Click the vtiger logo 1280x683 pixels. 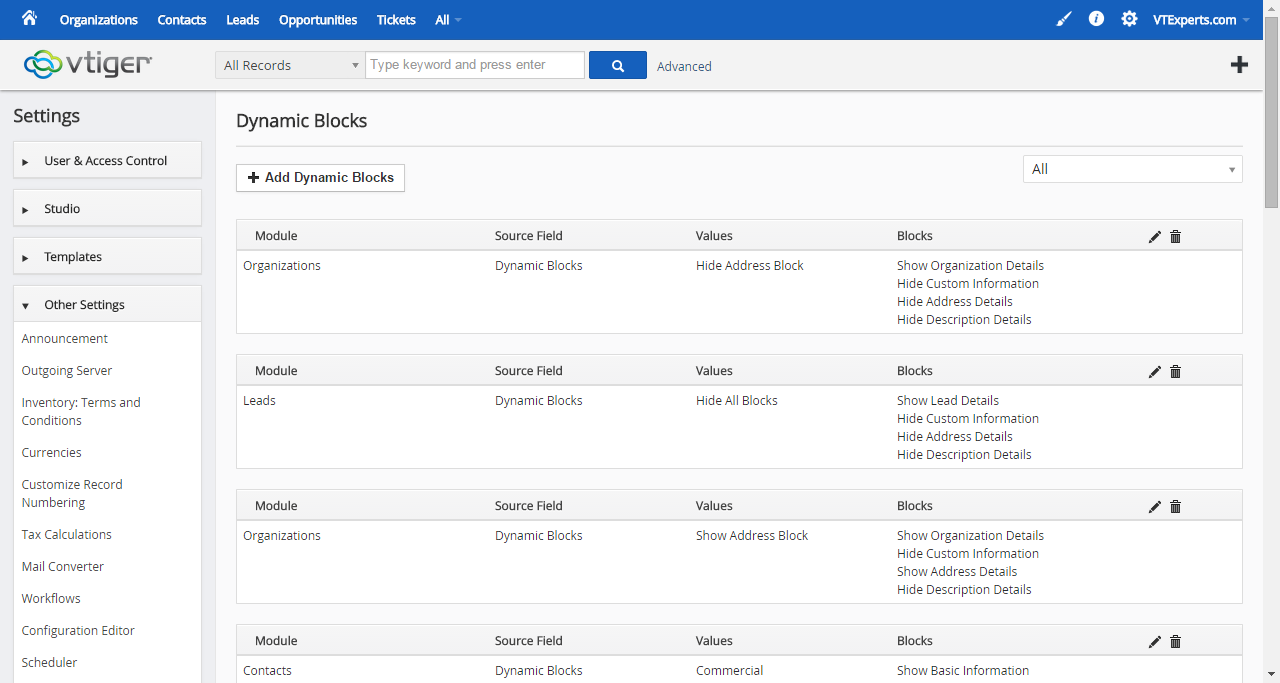coord(88,64)
